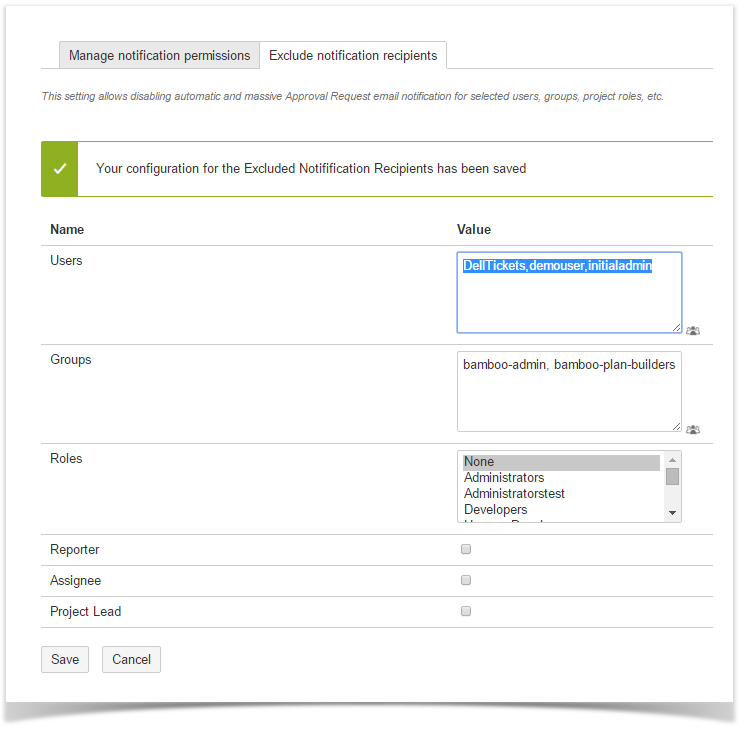Click the Cancel button
Image resolution: width=747 pixels, height=731 pixels.
(x=131, y=660)
